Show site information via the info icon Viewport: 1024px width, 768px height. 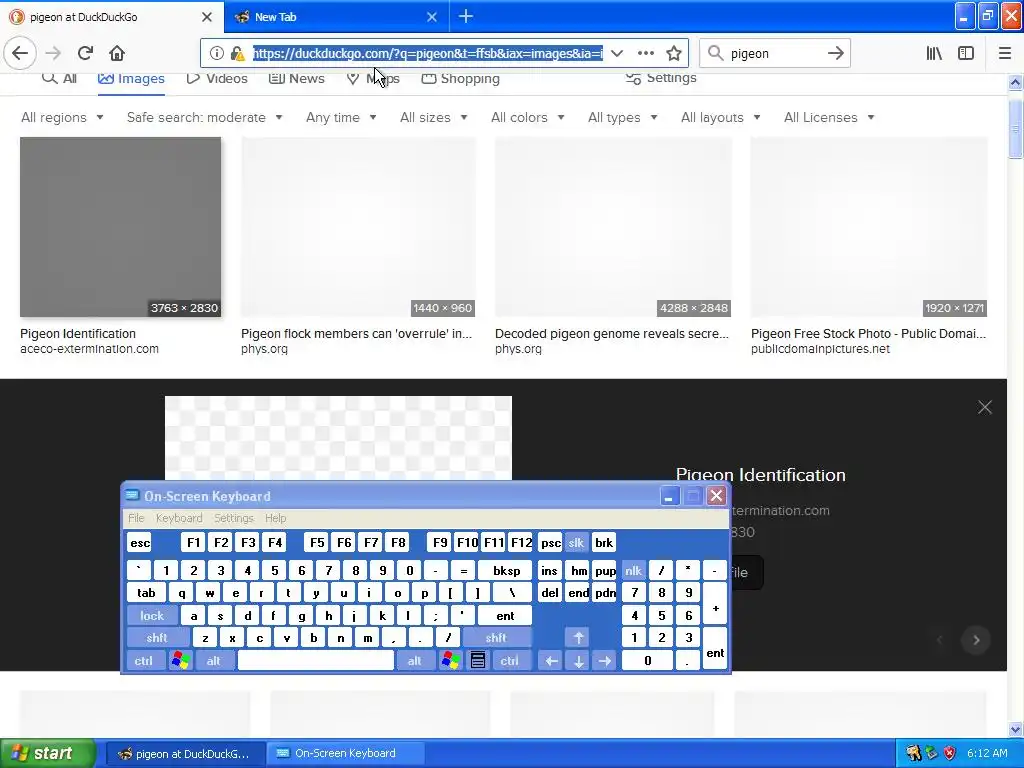click(216, 54)
